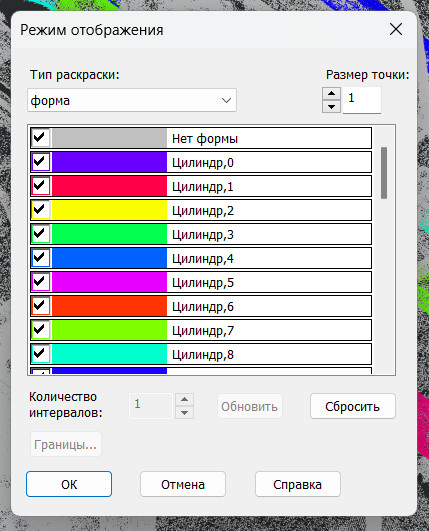
Task: Select the Цилиндр,7 list entry label
Action: [x=203, y=331]
